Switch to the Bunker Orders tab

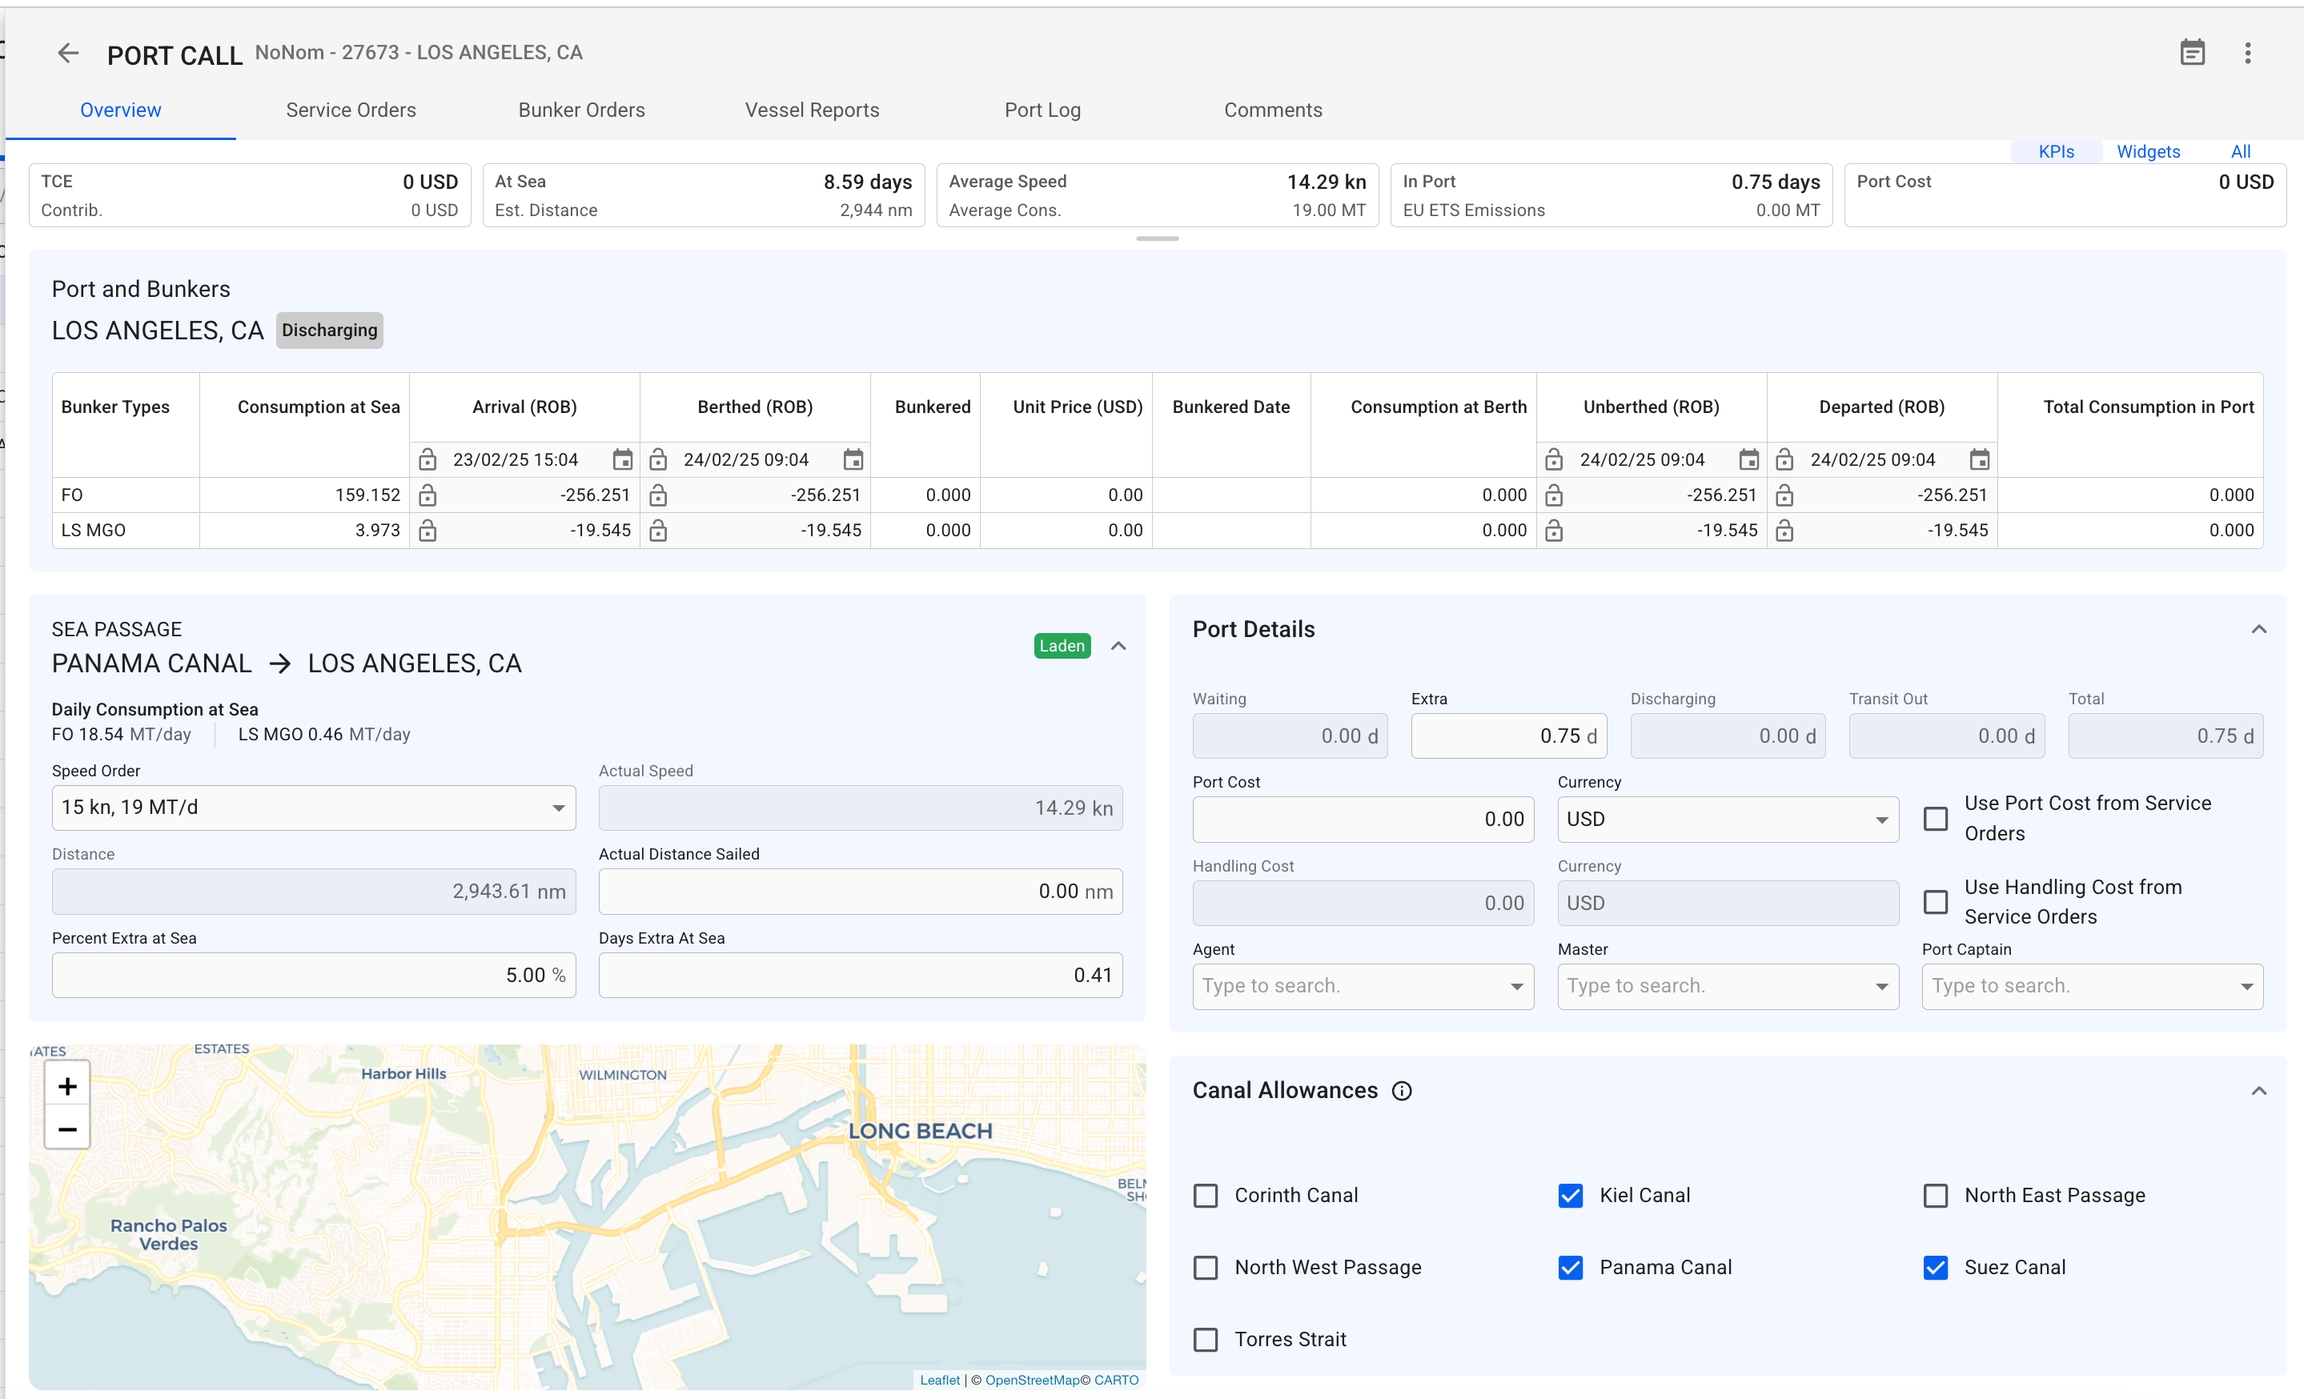[581, 110]
